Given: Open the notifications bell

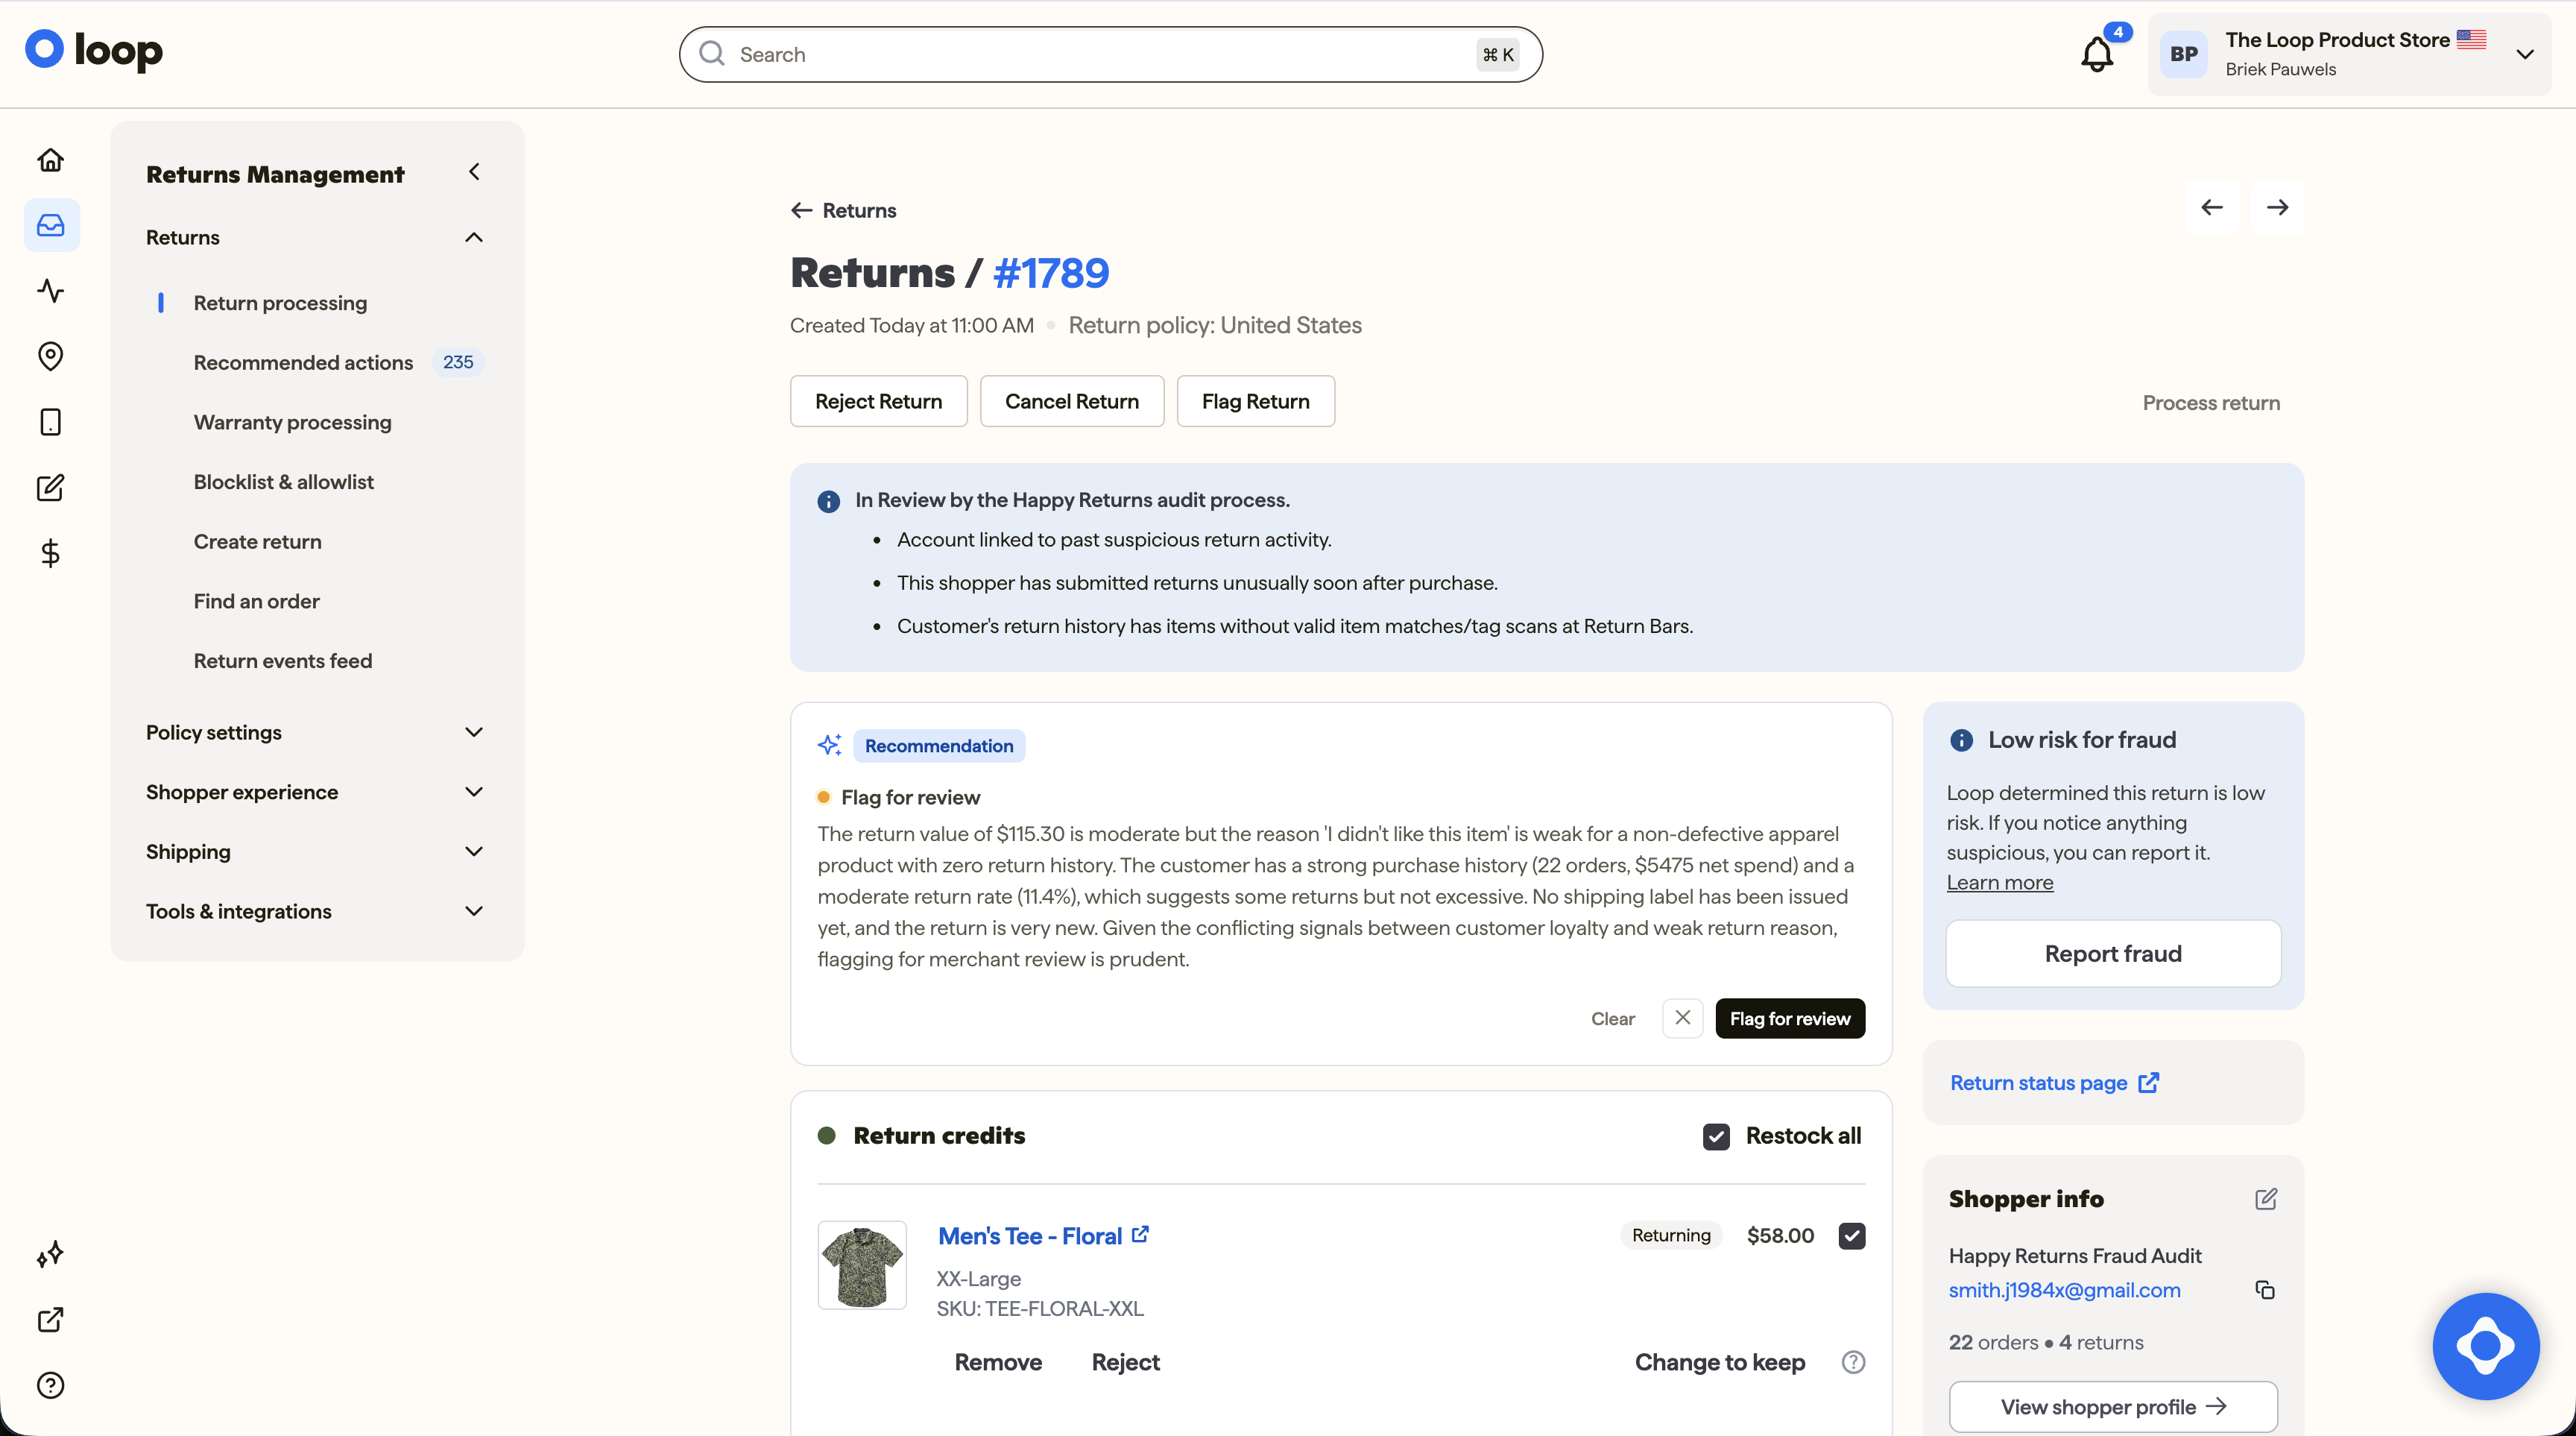Looking at the screenshot, I should point(2097,54).
